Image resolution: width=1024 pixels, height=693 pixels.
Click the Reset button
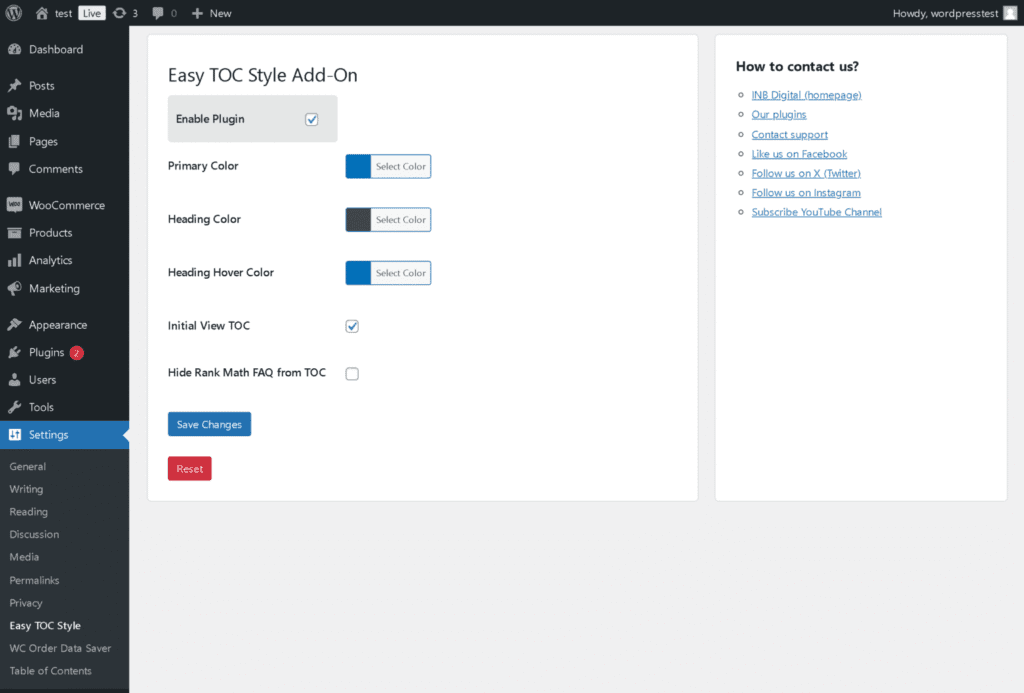click(x=189, y=468)
